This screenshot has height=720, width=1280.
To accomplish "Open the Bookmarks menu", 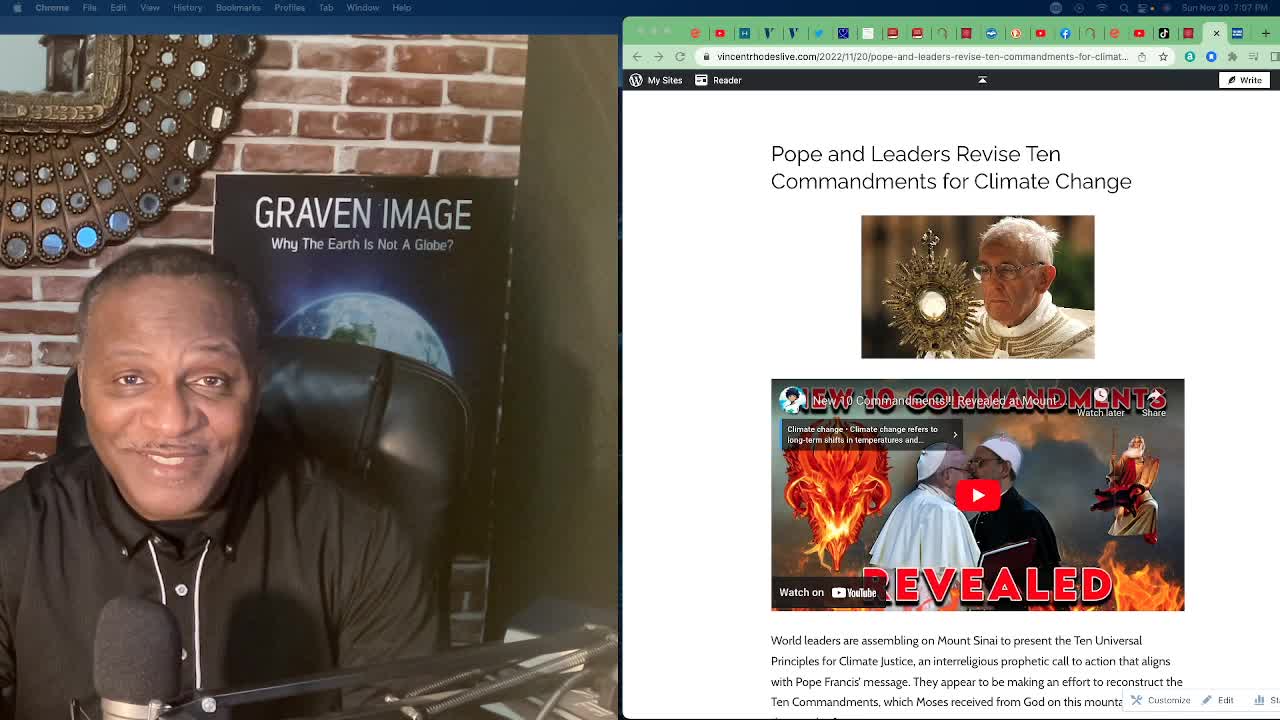I will tap(238, 8).
